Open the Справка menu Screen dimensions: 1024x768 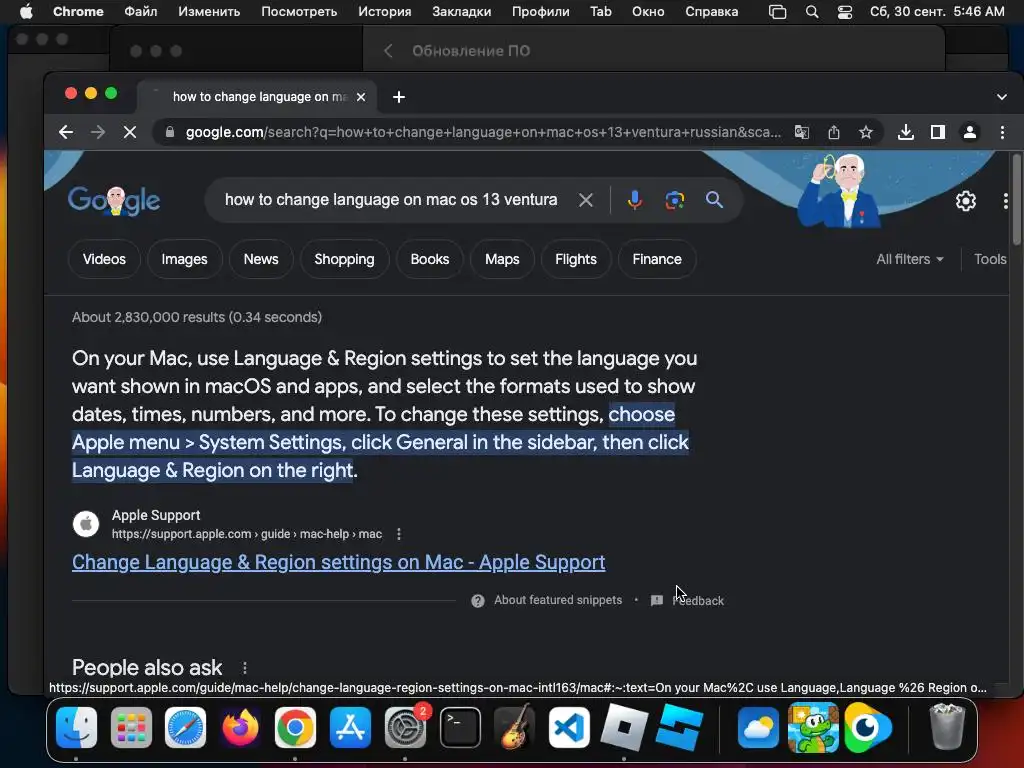click(x=711, y=12)
